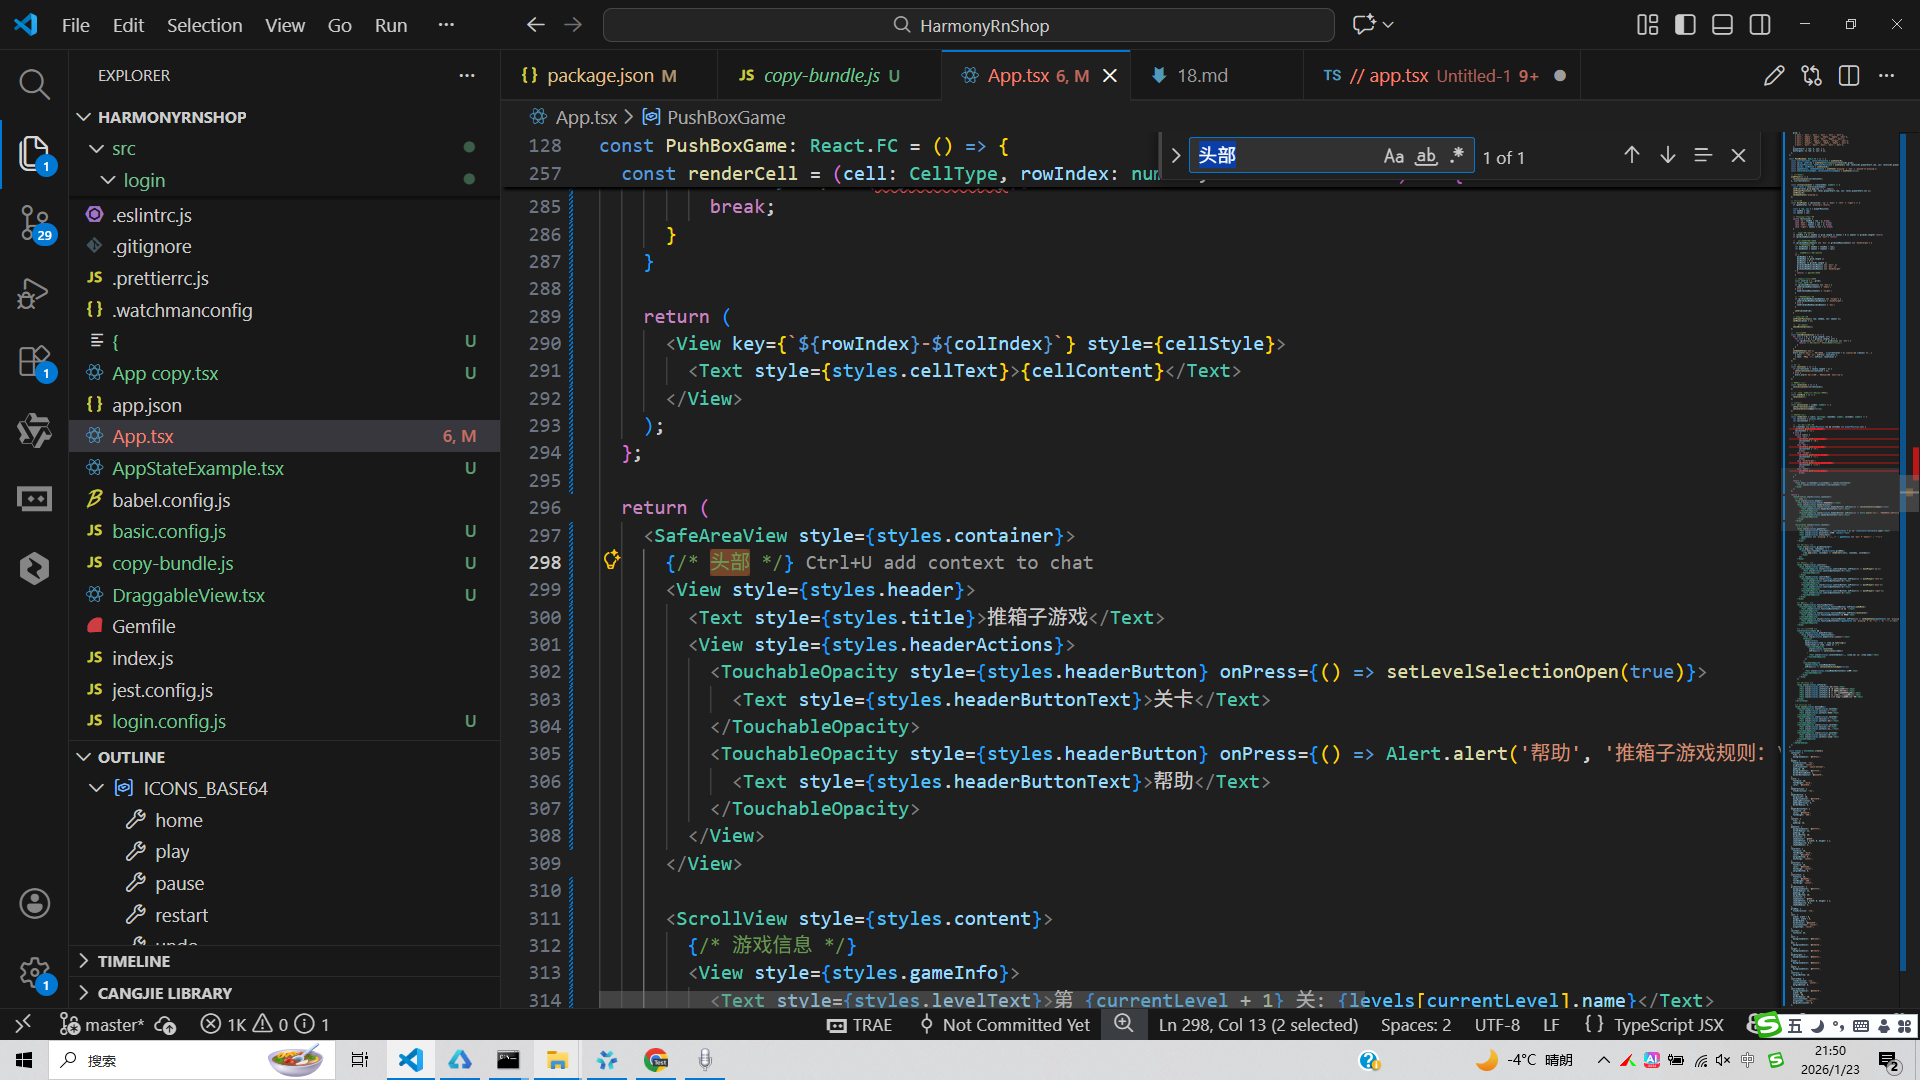Toggle Match Case in the find widget

(1393, 156)
